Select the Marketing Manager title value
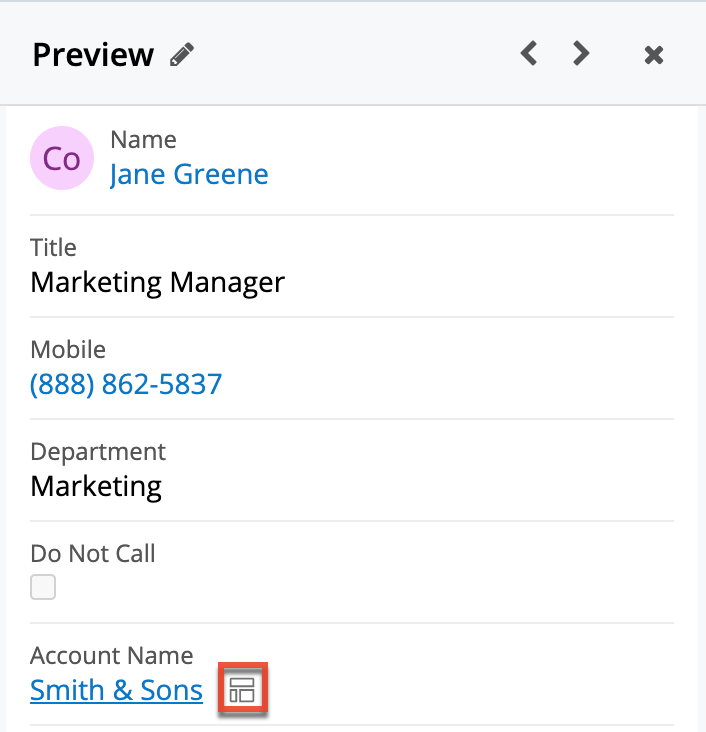 click(x=157, y=282)
